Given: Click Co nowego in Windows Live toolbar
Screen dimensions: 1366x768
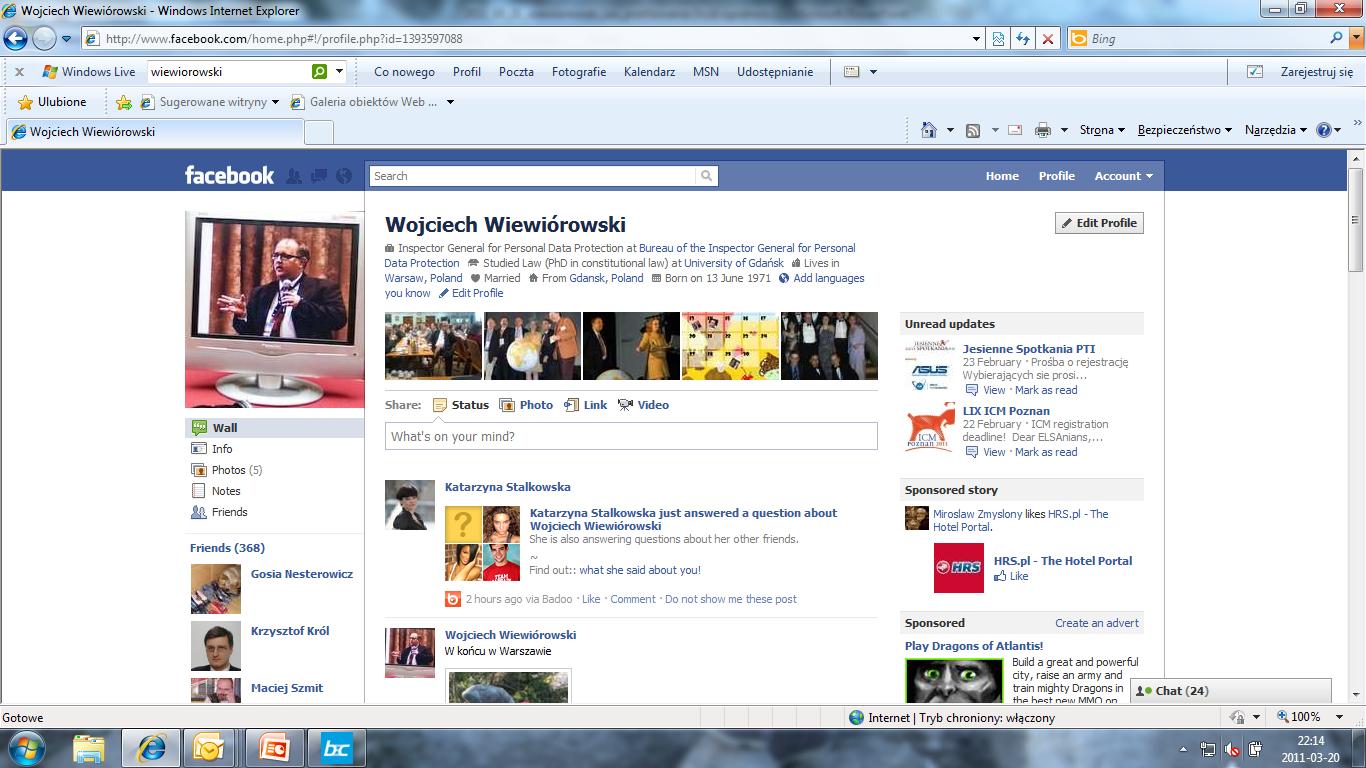Looking at the screenshot, I should coord(404,72).
